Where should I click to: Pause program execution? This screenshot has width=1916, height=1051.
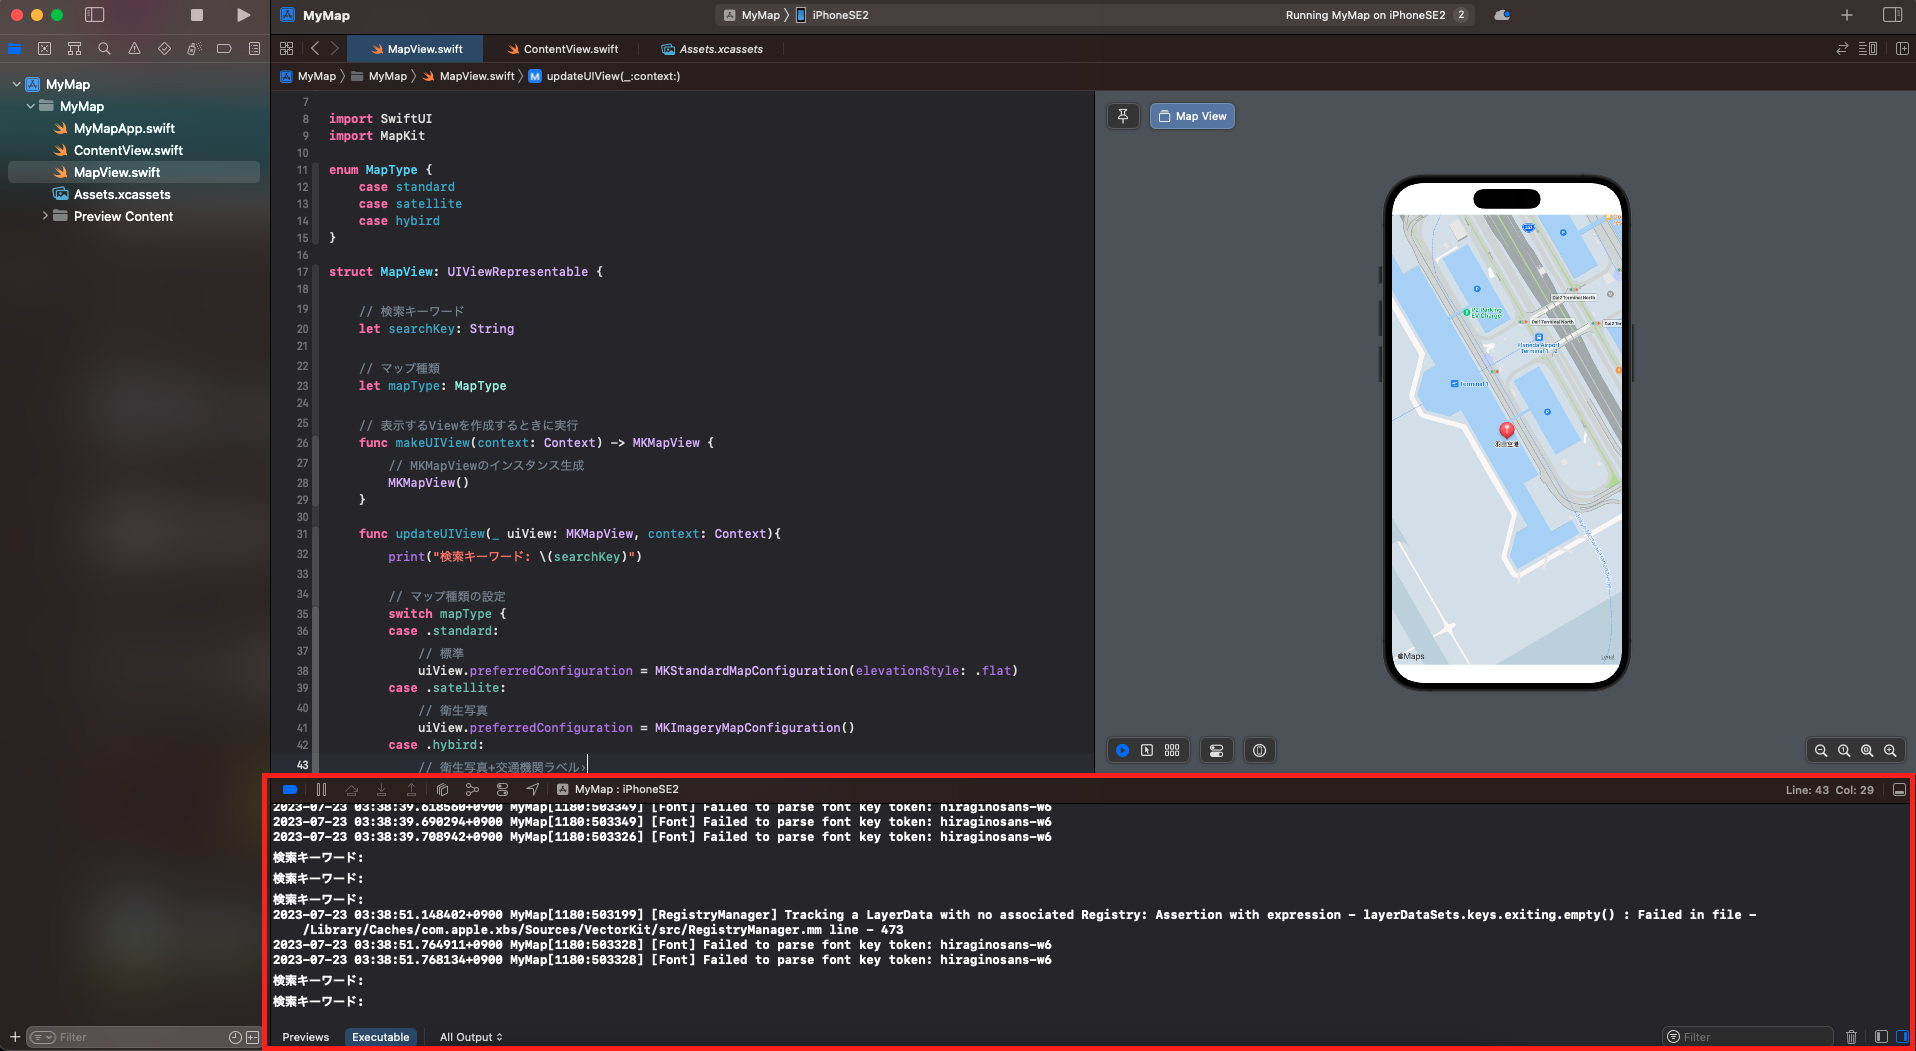tap(321, 789)
